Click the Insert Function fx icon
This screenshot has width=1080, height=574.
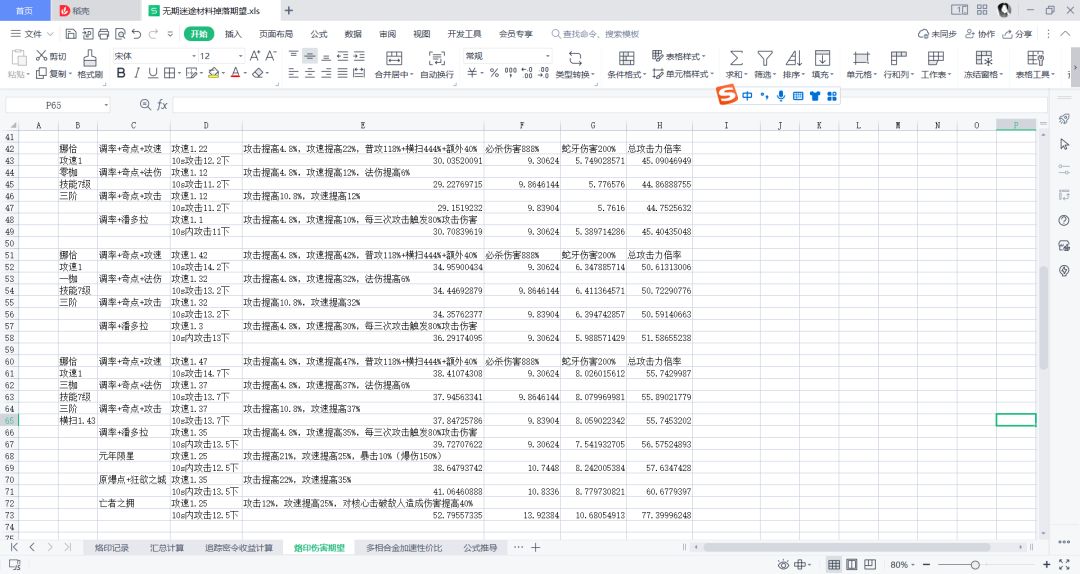coord(163,105)
